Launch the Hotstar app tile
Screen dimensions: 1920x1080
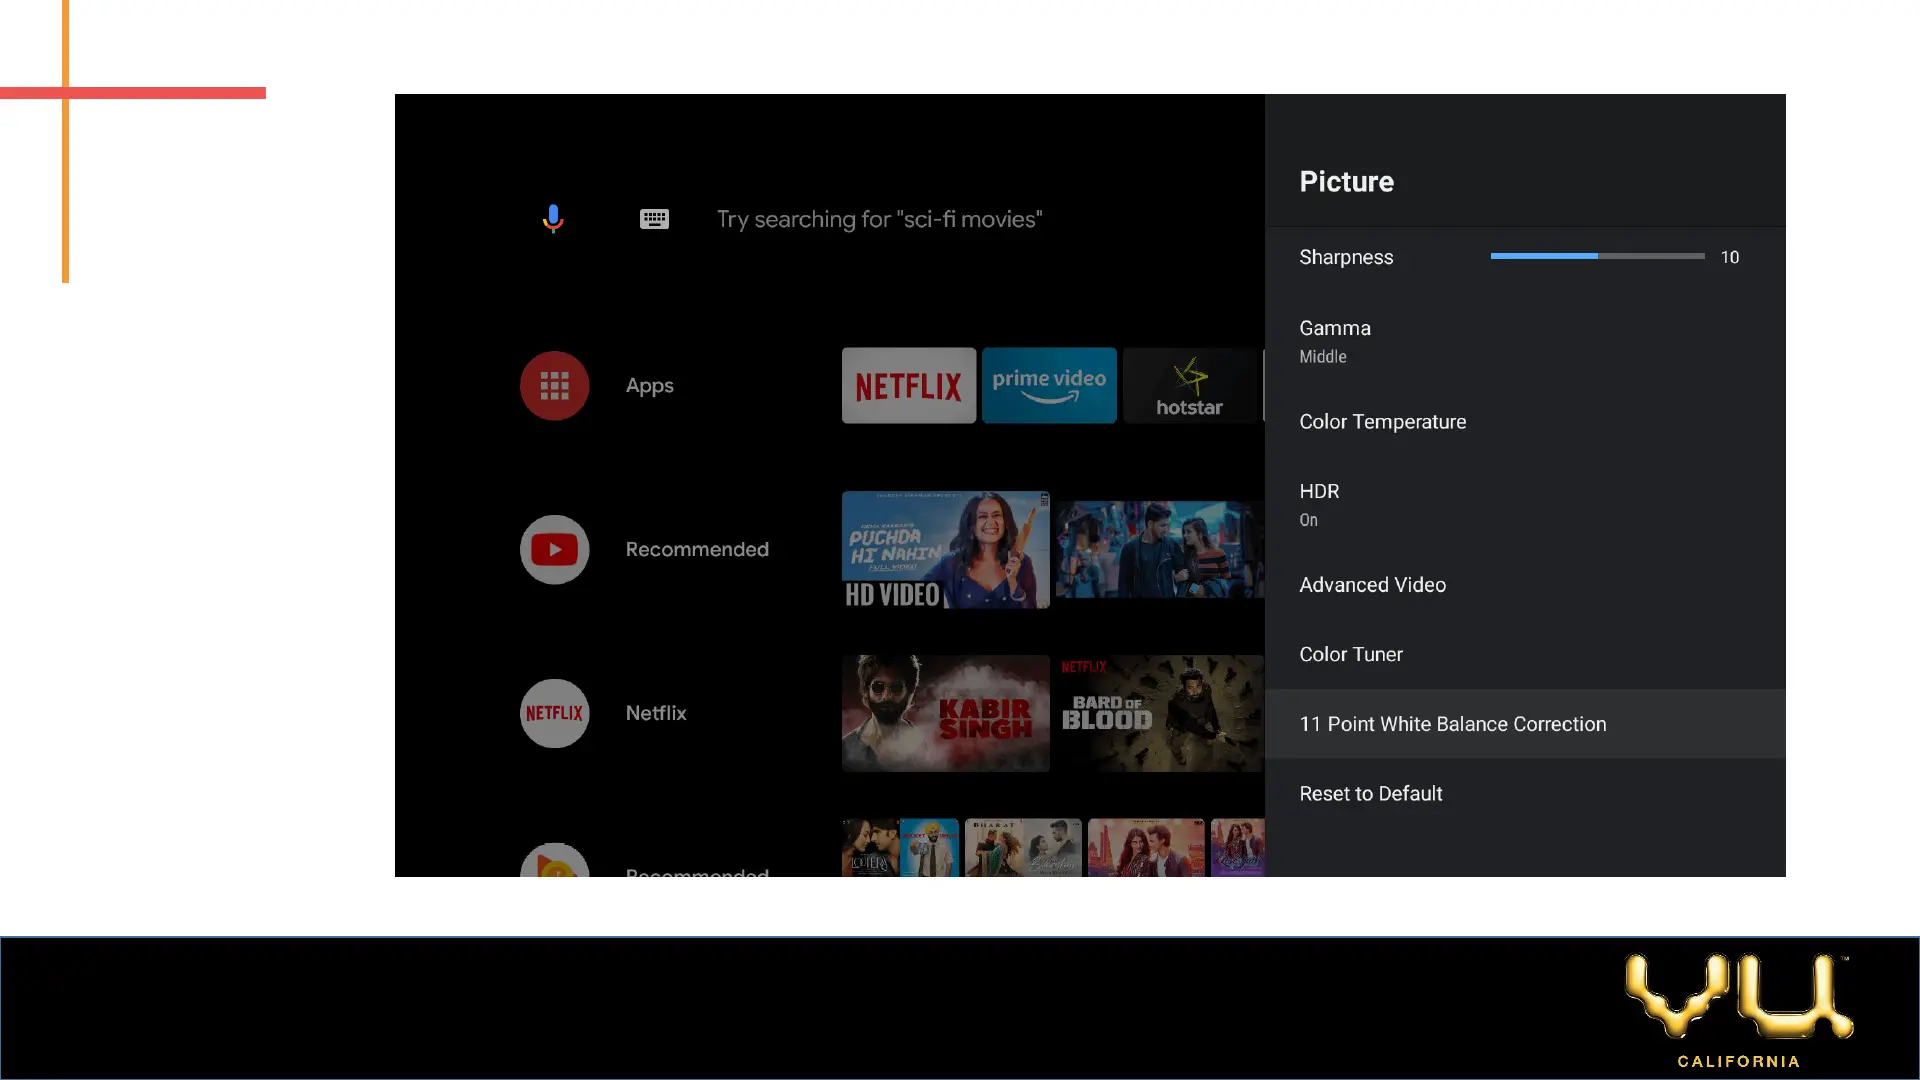tap(1189, 386)
